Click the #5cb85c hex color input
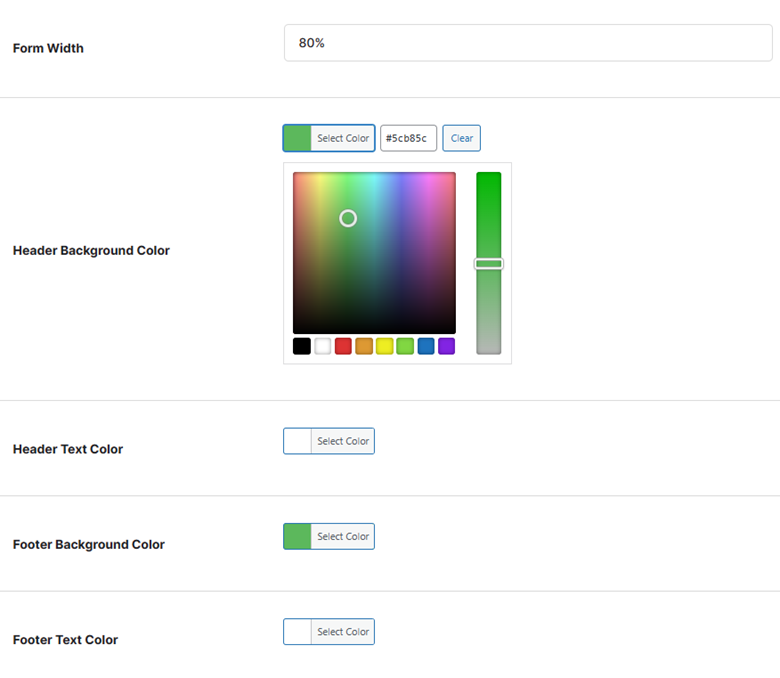The width and height of the screenshot is (780, 678). click(x=408, y=138)
